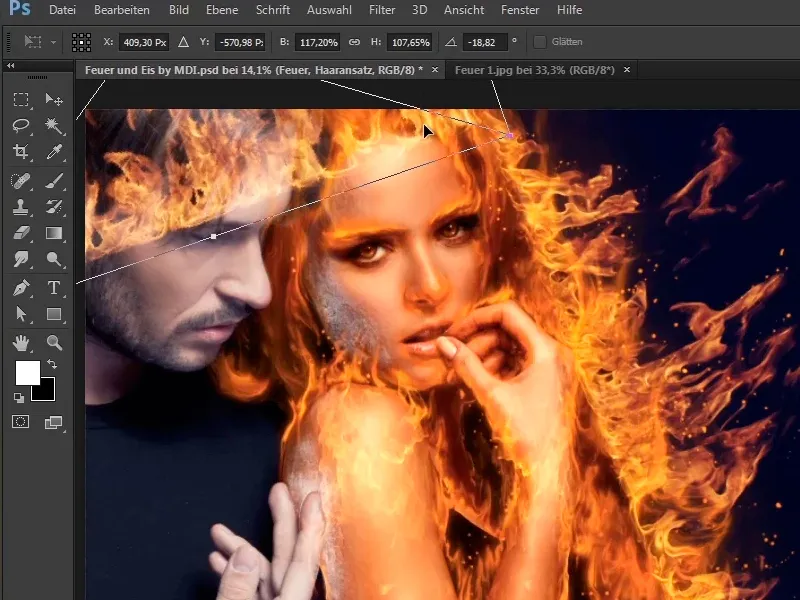Viewport: 800px width, 600px height.
Task: Select the Crop tool
Action: pyautogui.click(x=21, y=152)
